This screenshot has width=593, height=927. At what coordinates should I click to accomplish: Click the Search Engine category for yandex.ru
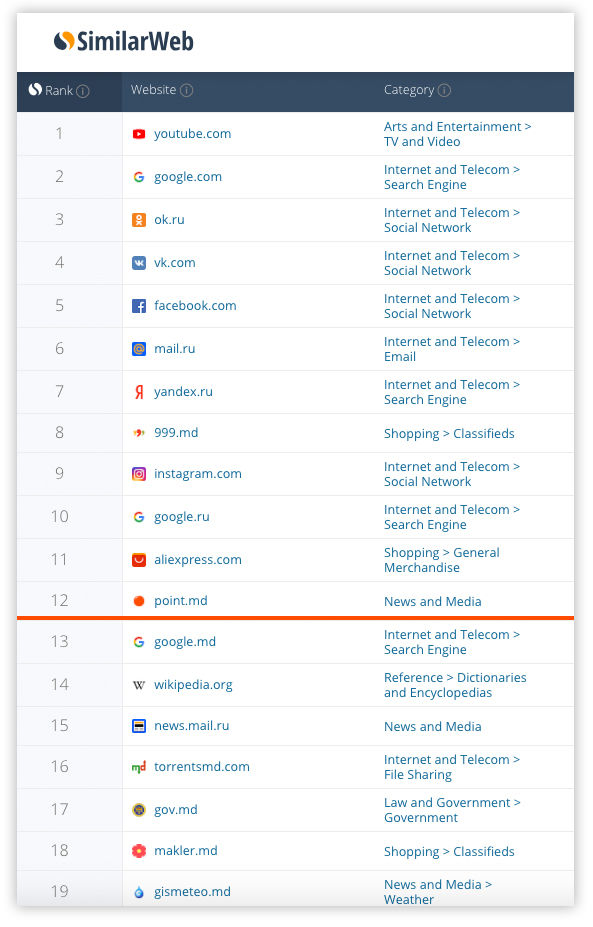426,400
